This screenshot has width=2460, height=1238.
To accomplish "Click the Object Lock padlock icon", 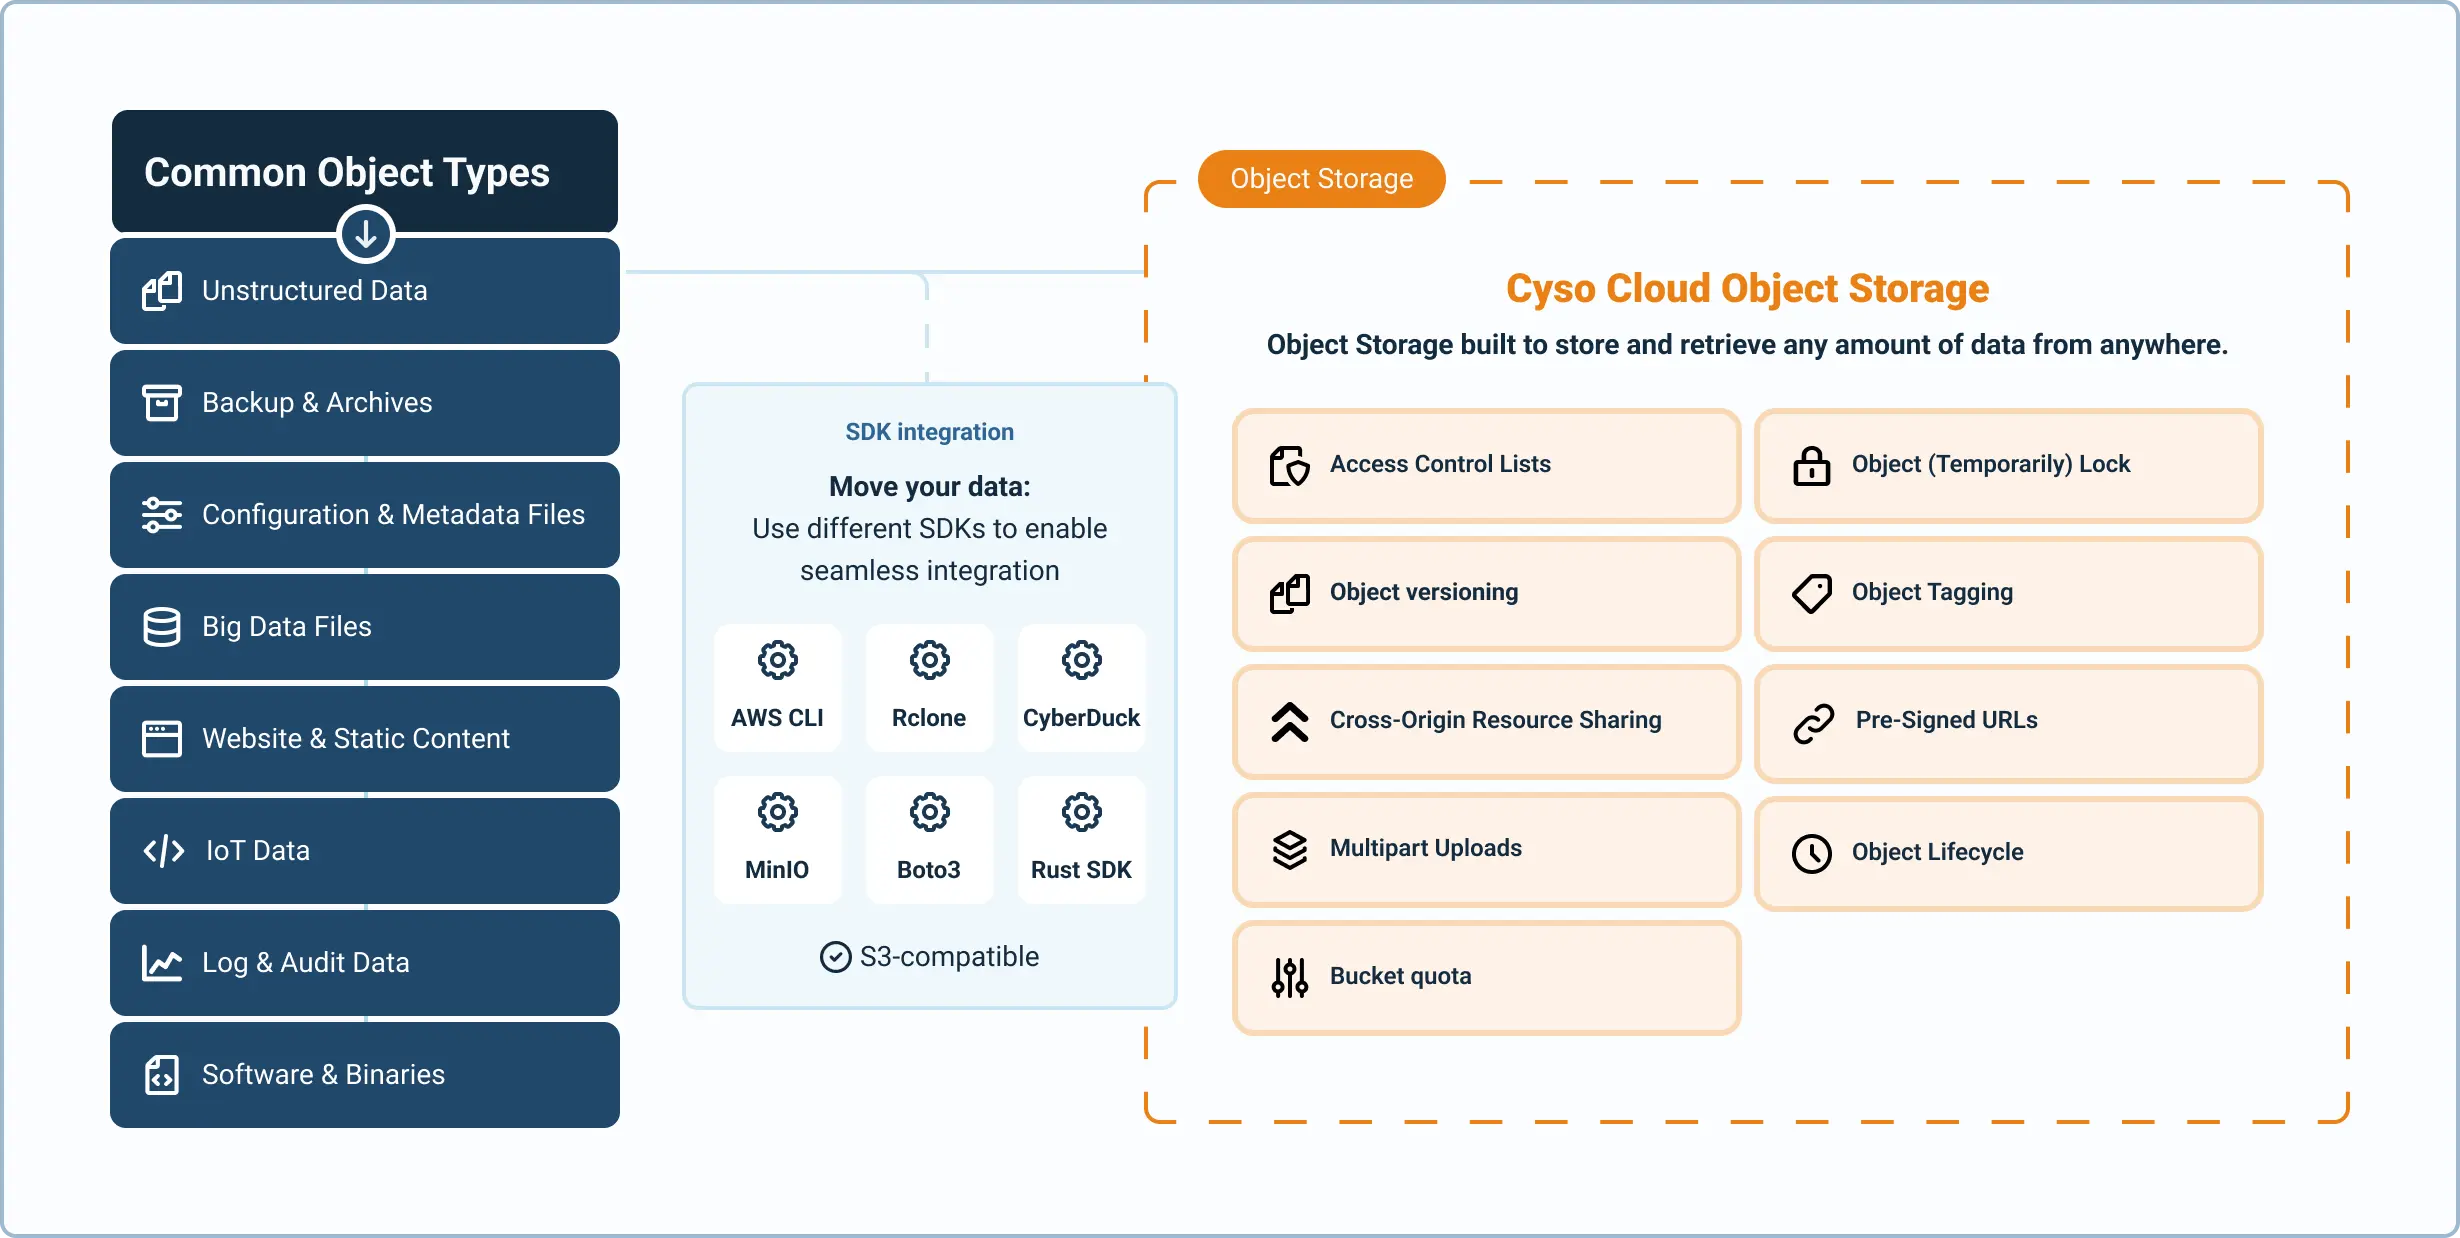I will (x=1812, y=466).
